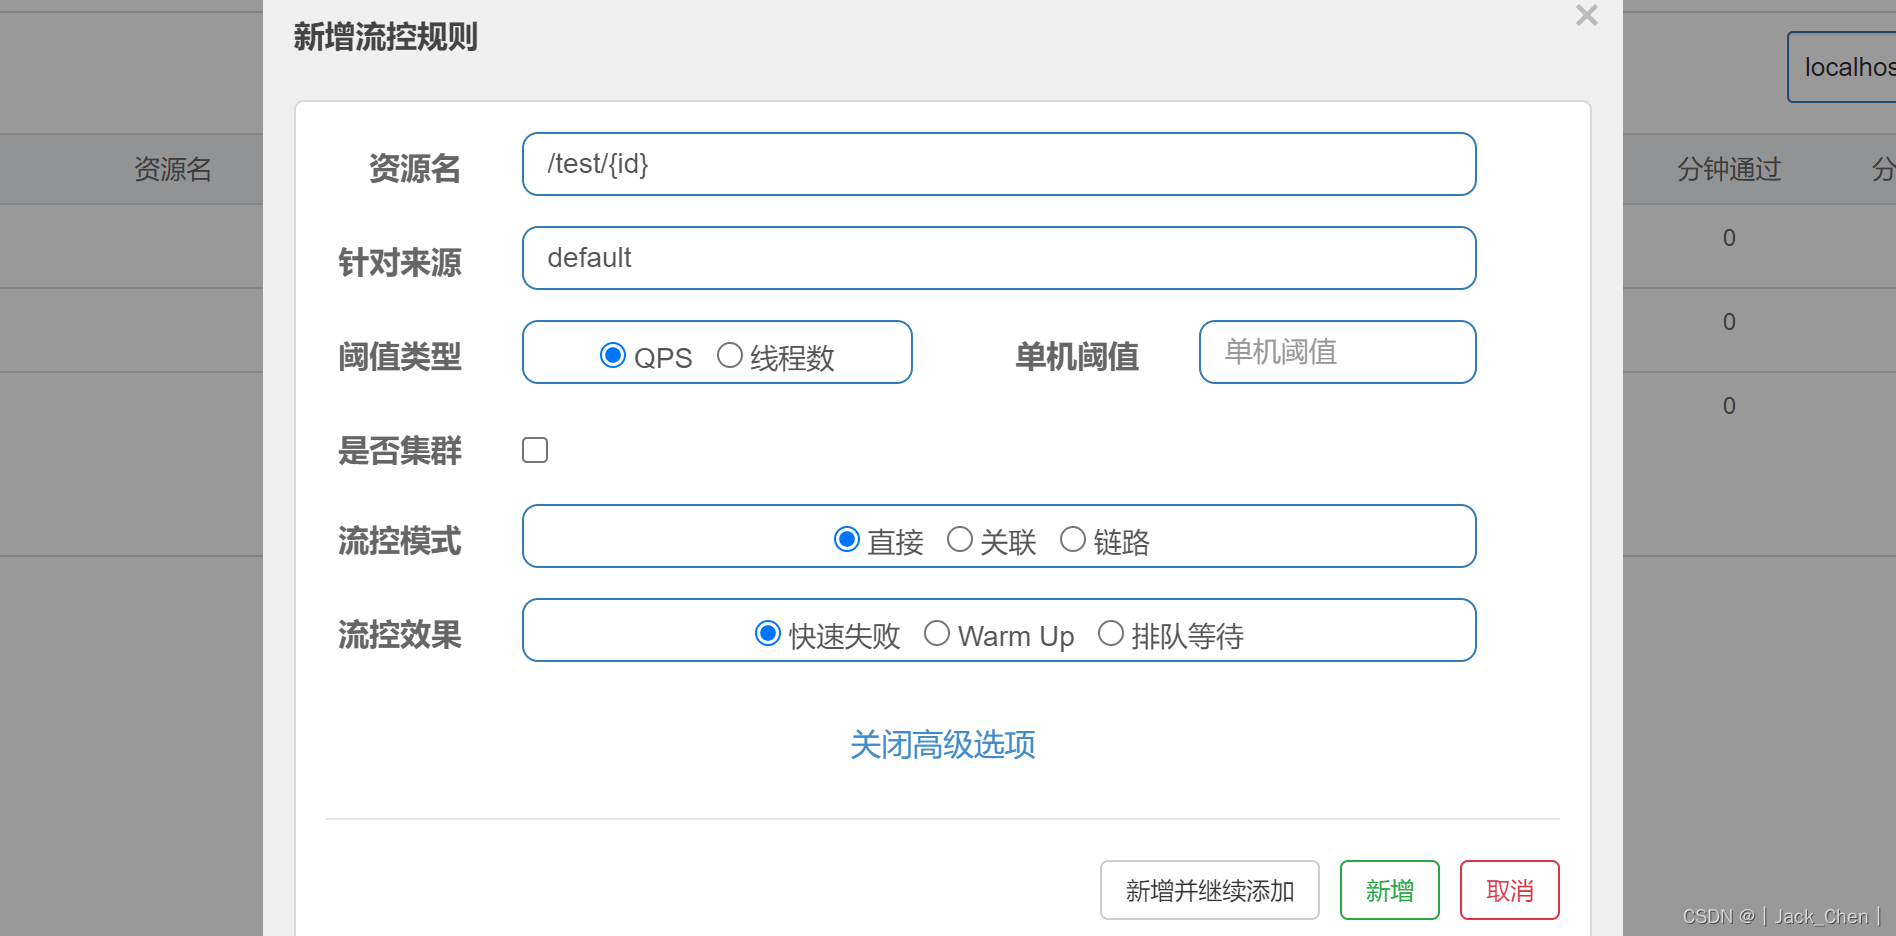Select 直接 flow control mode

[847, 539]
